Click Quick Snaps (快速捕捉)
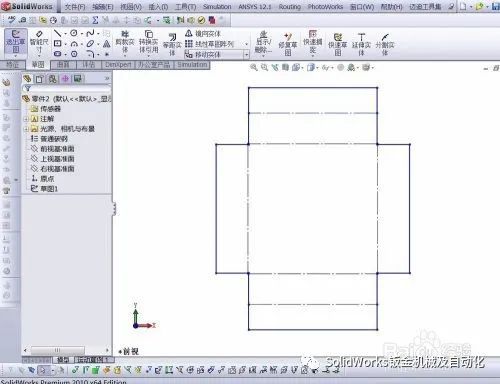 click(312, 42)
